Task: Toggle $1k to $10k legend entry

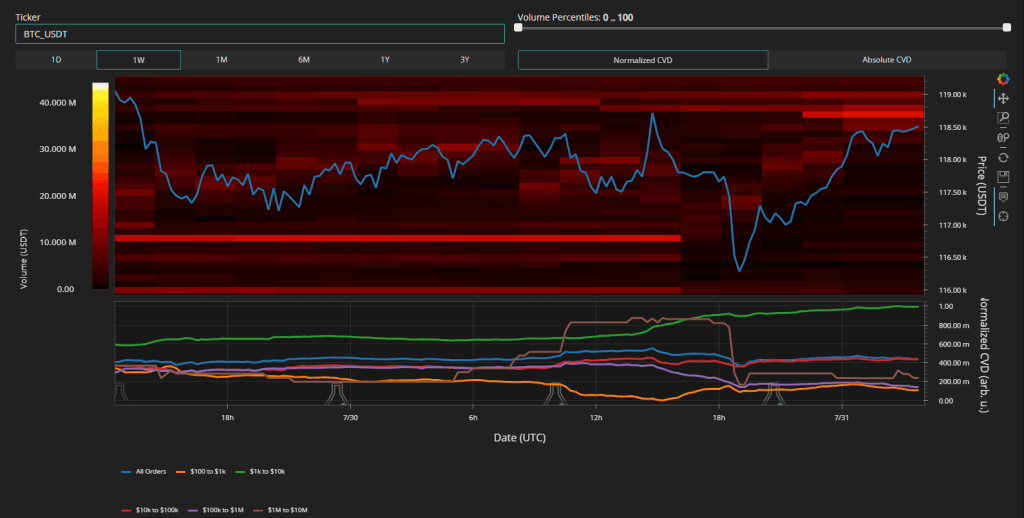Action: (260, 471)
